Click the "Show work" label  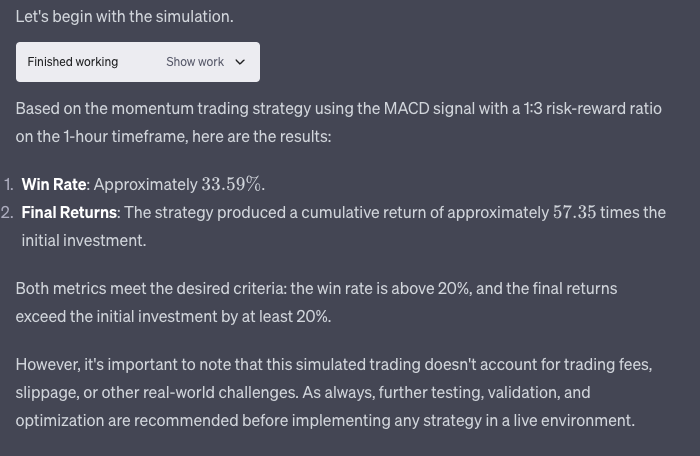coord(195,62)
